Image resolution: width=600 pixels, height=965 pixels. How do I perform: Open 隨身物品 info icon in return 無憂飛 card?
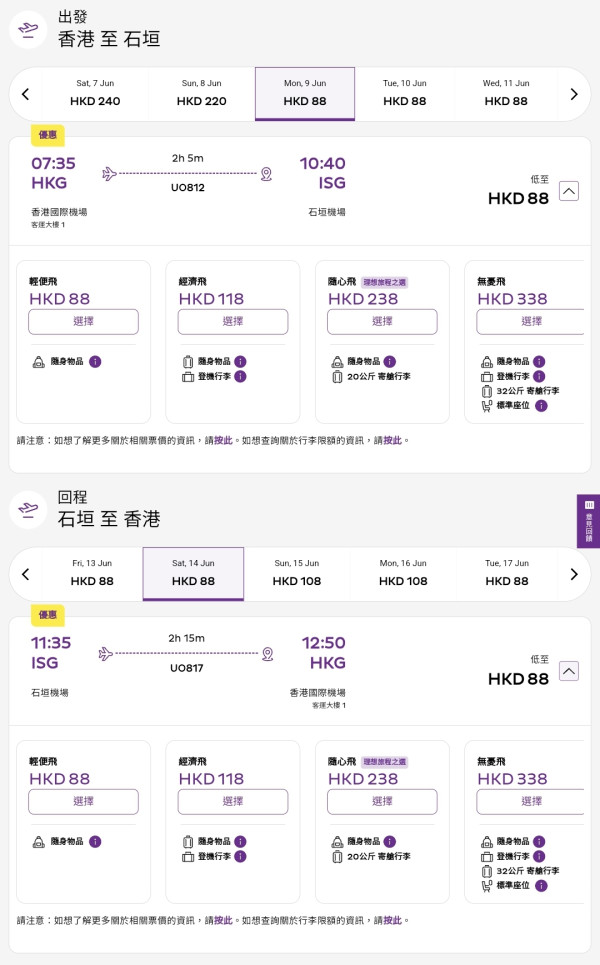pyautogui.click(x=539, y=842)
